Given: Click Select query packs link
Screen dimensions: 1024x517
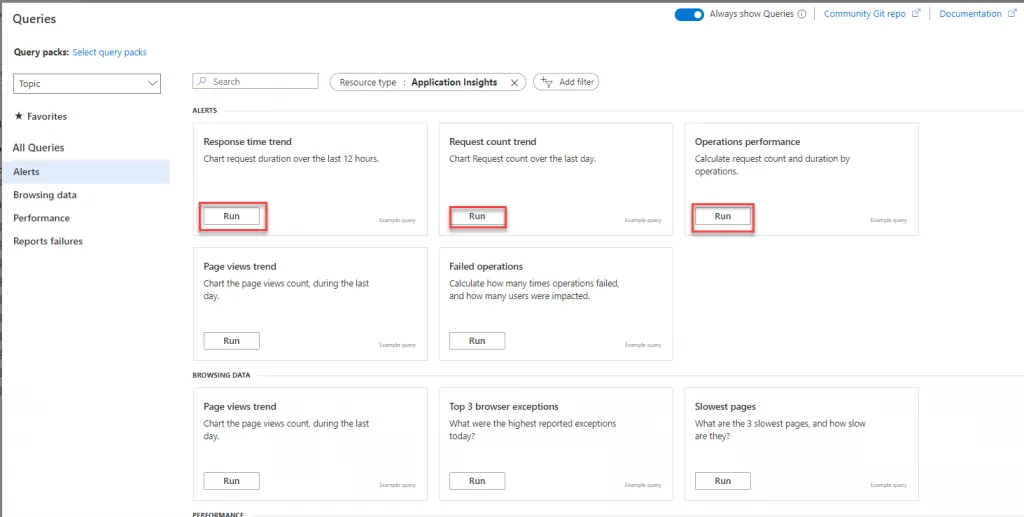Looking at the screenshot, I should [x=110, y=52].
